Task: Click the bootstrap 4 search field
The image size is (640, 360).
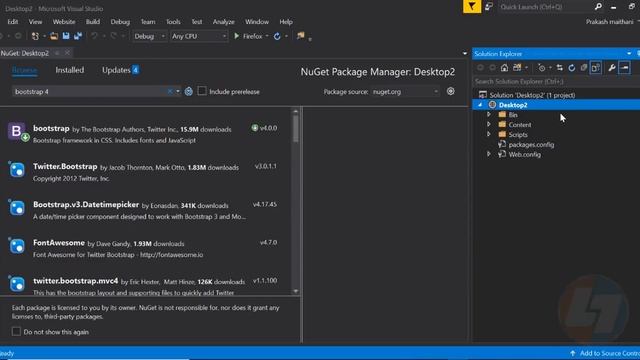Action: (x=90, y=92)
